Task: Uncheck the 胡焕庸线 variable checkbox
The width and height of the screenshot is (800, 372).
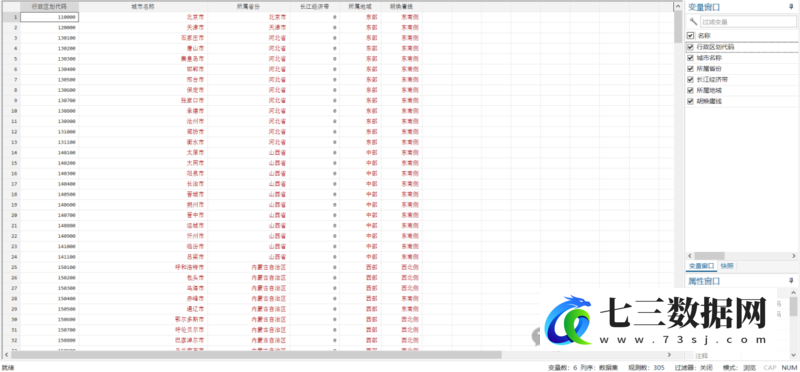Action: tap(690, 102)
